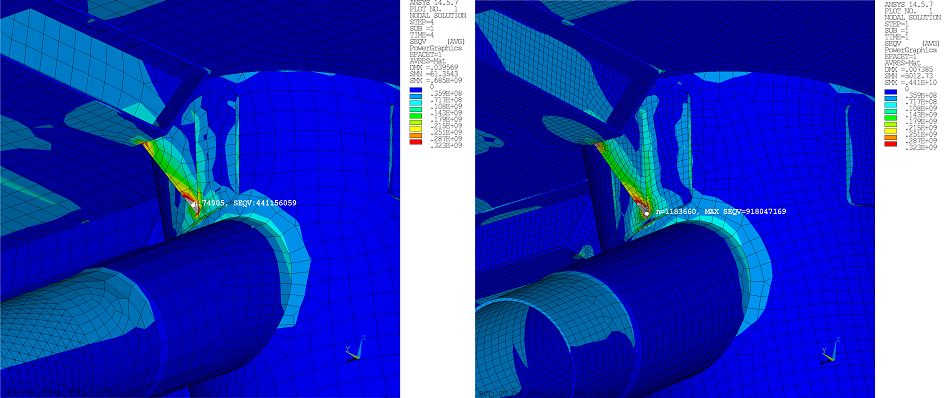This screenshot has height=398, width=949.
Task: Click the 'DMX =.007385' value
Action: click(x=909, y=69)
